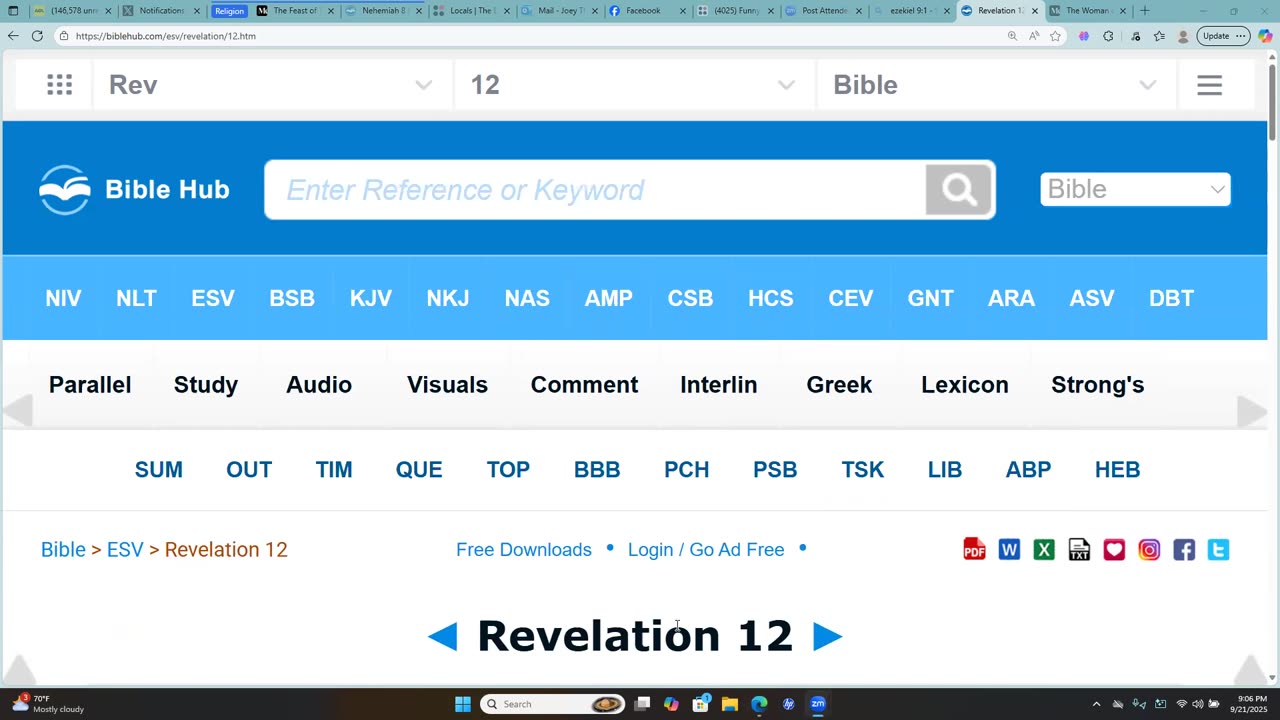Open the SUM summary link

coord(159,469)
